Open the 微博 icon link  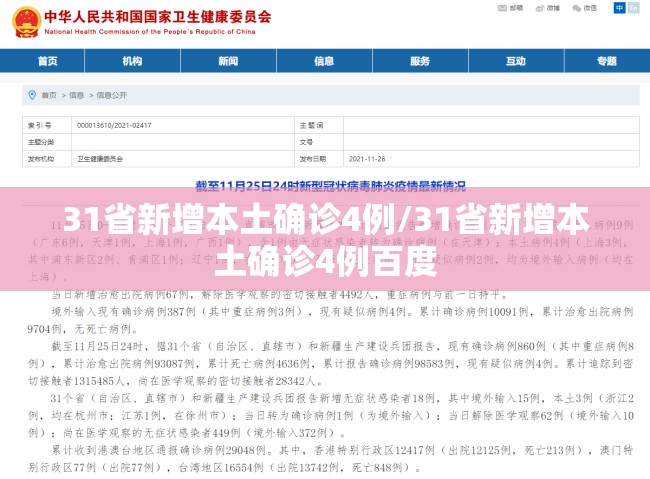point(548,8)
